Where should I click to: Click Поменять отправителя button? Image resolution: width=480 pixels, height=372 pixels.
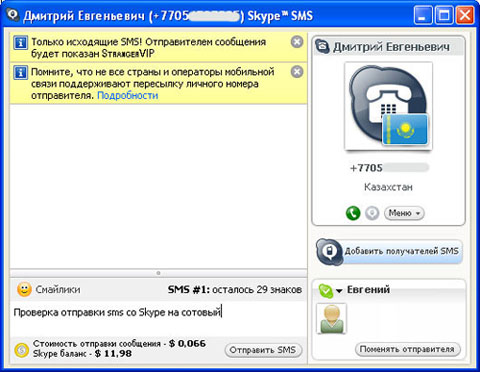407,349
